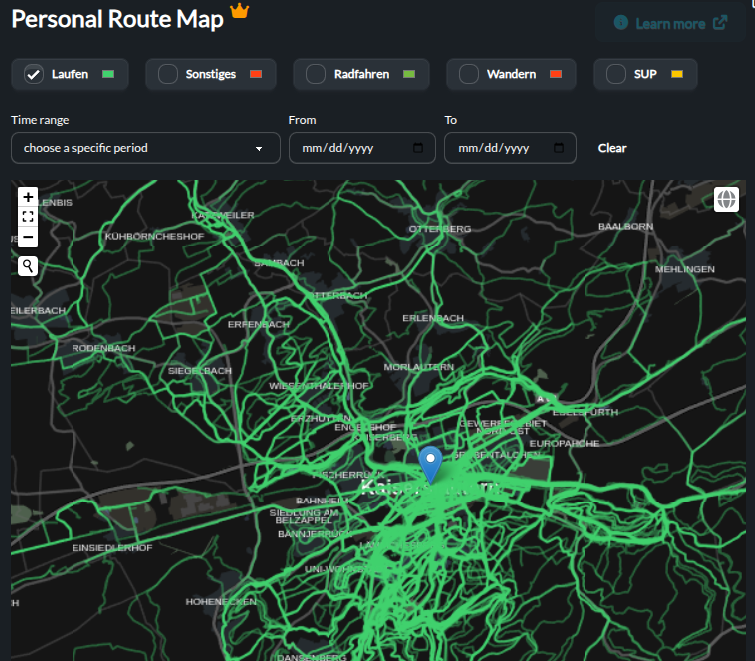Click the red Wandern color swatch
Image resolution: width=755 pixels, height=661 pixels.
tap(556, 74)
